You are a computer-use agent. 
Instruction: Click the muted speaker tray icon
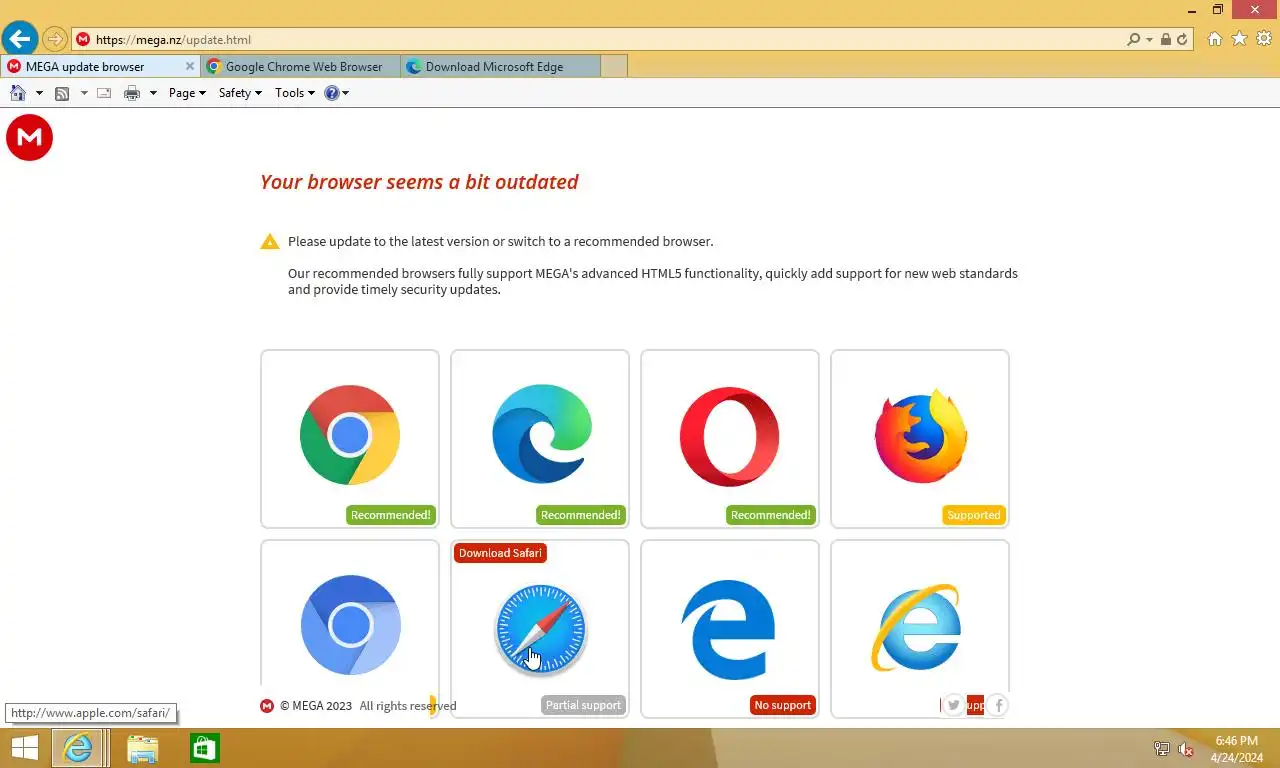1186,749
